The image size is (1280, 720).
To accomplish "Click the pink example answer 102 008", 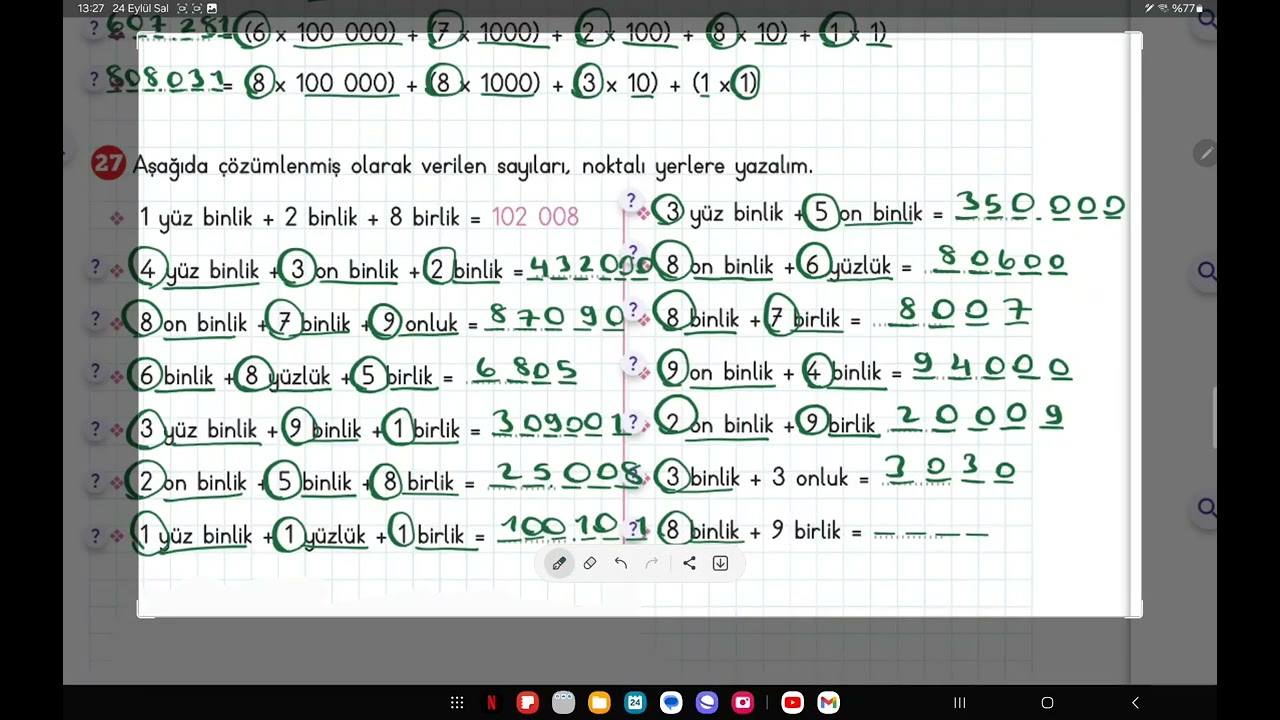I will point(535,217).
